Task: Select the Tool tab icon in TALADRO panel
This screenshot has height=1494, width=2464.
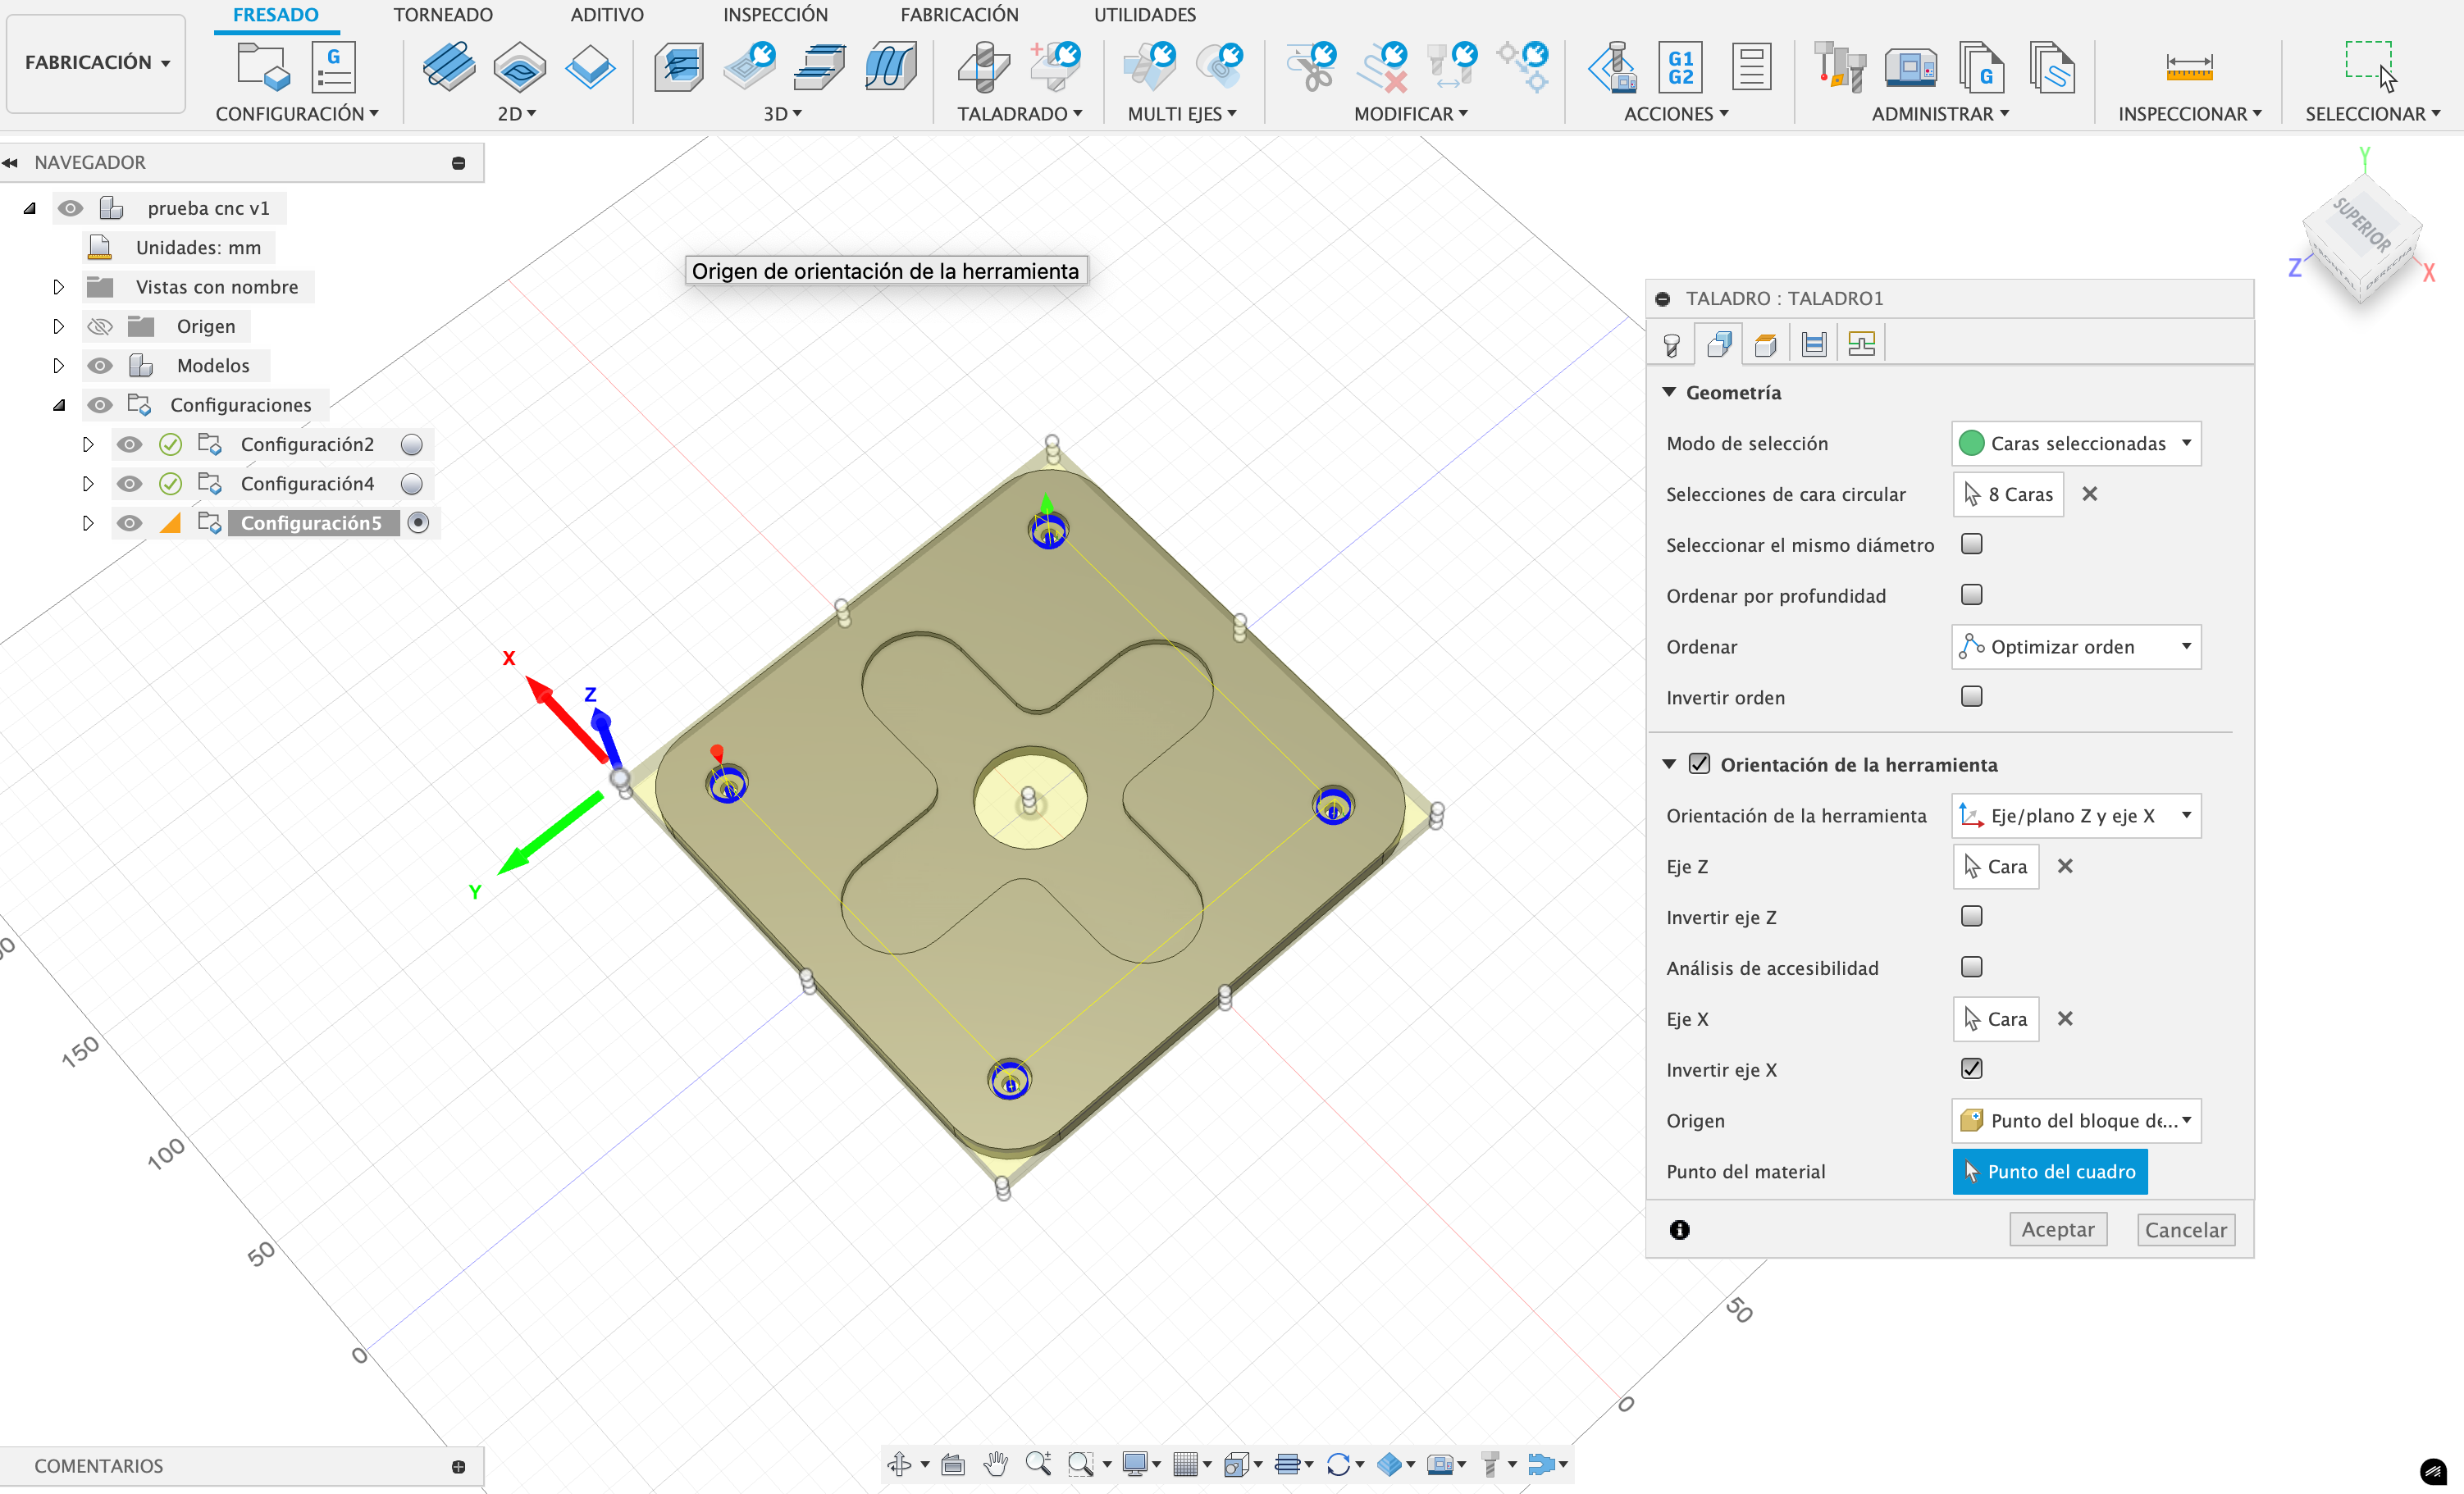Action: coord(1671,345)
